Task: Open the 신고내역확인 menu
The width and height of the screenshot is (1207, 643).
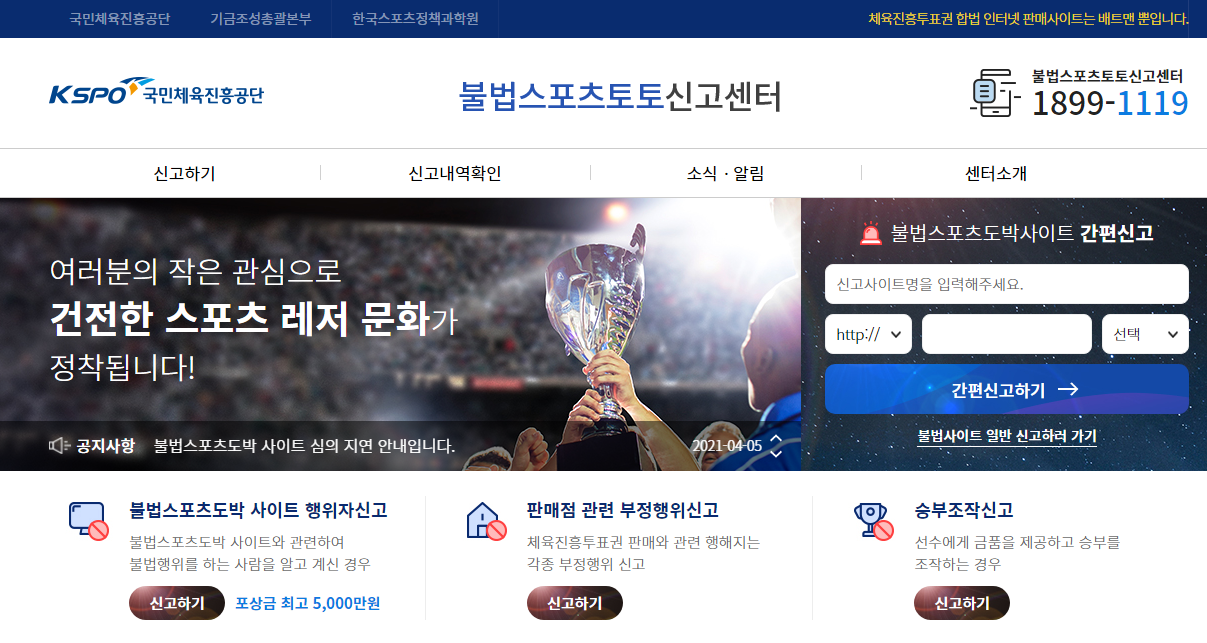Action: [455, 173]
